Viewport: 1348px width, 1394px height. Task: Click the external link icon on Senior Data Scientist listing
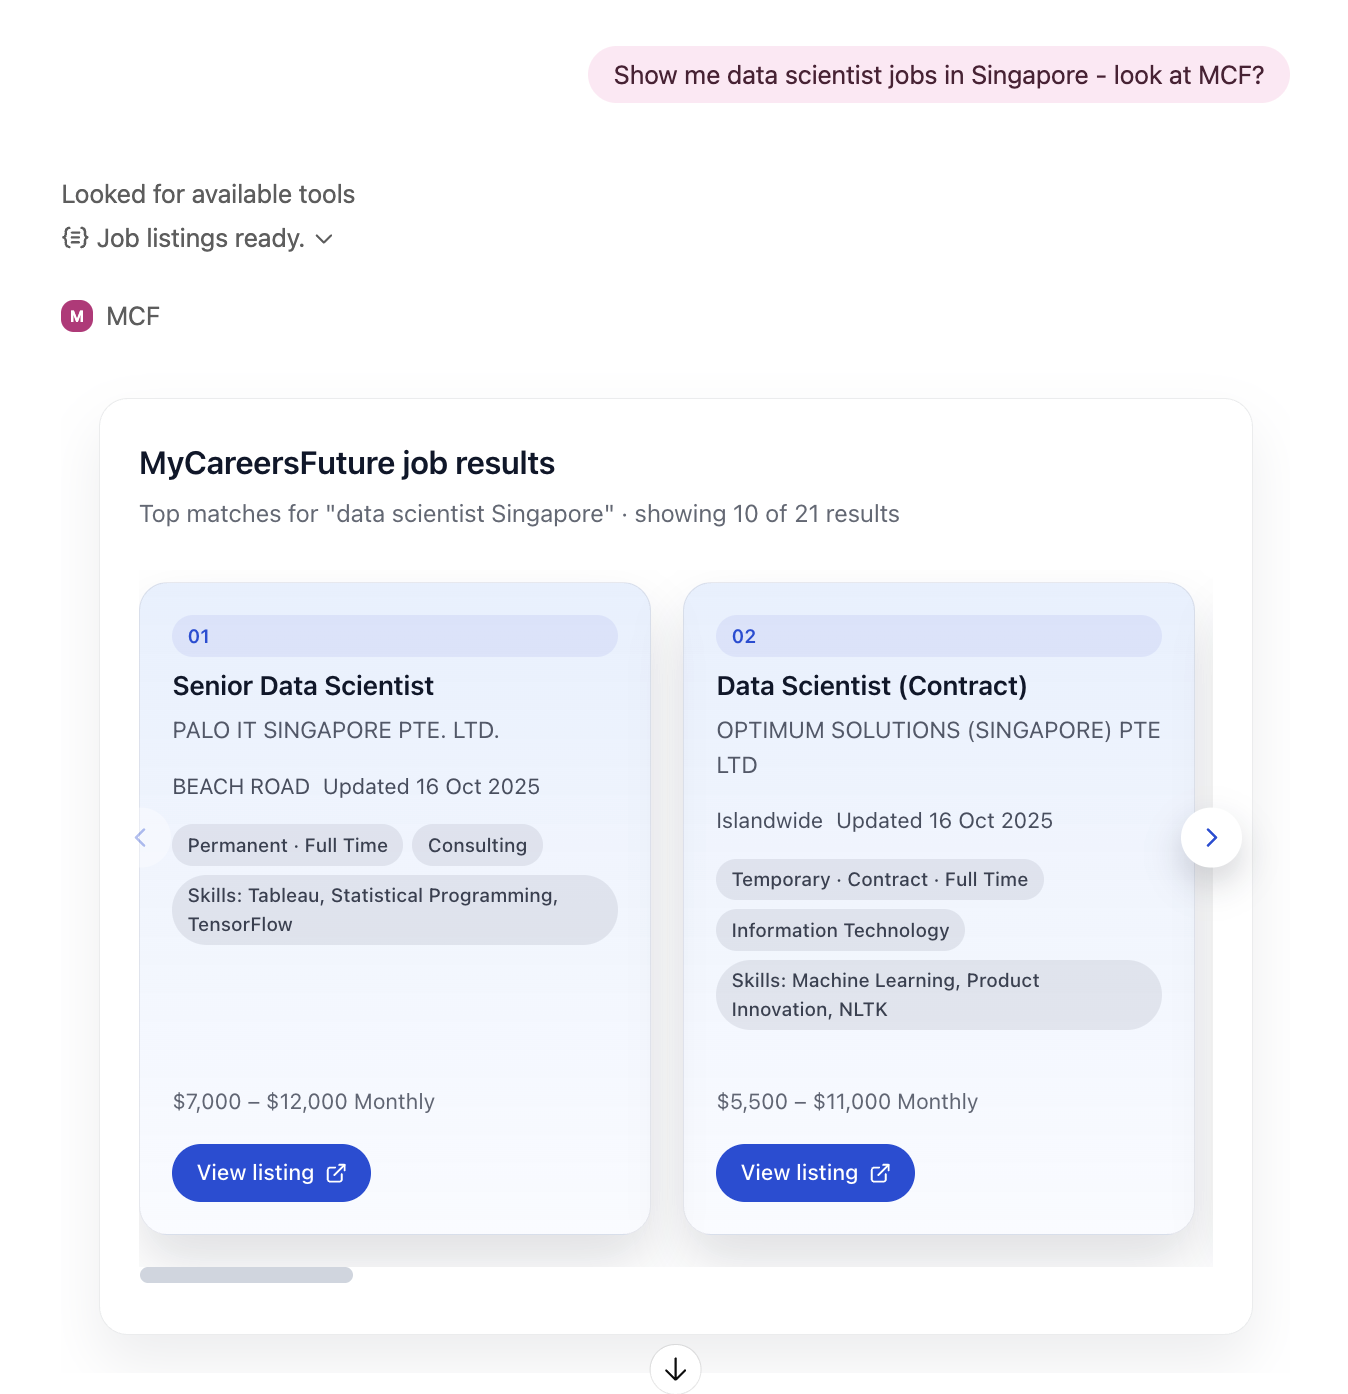[336, 1172]
